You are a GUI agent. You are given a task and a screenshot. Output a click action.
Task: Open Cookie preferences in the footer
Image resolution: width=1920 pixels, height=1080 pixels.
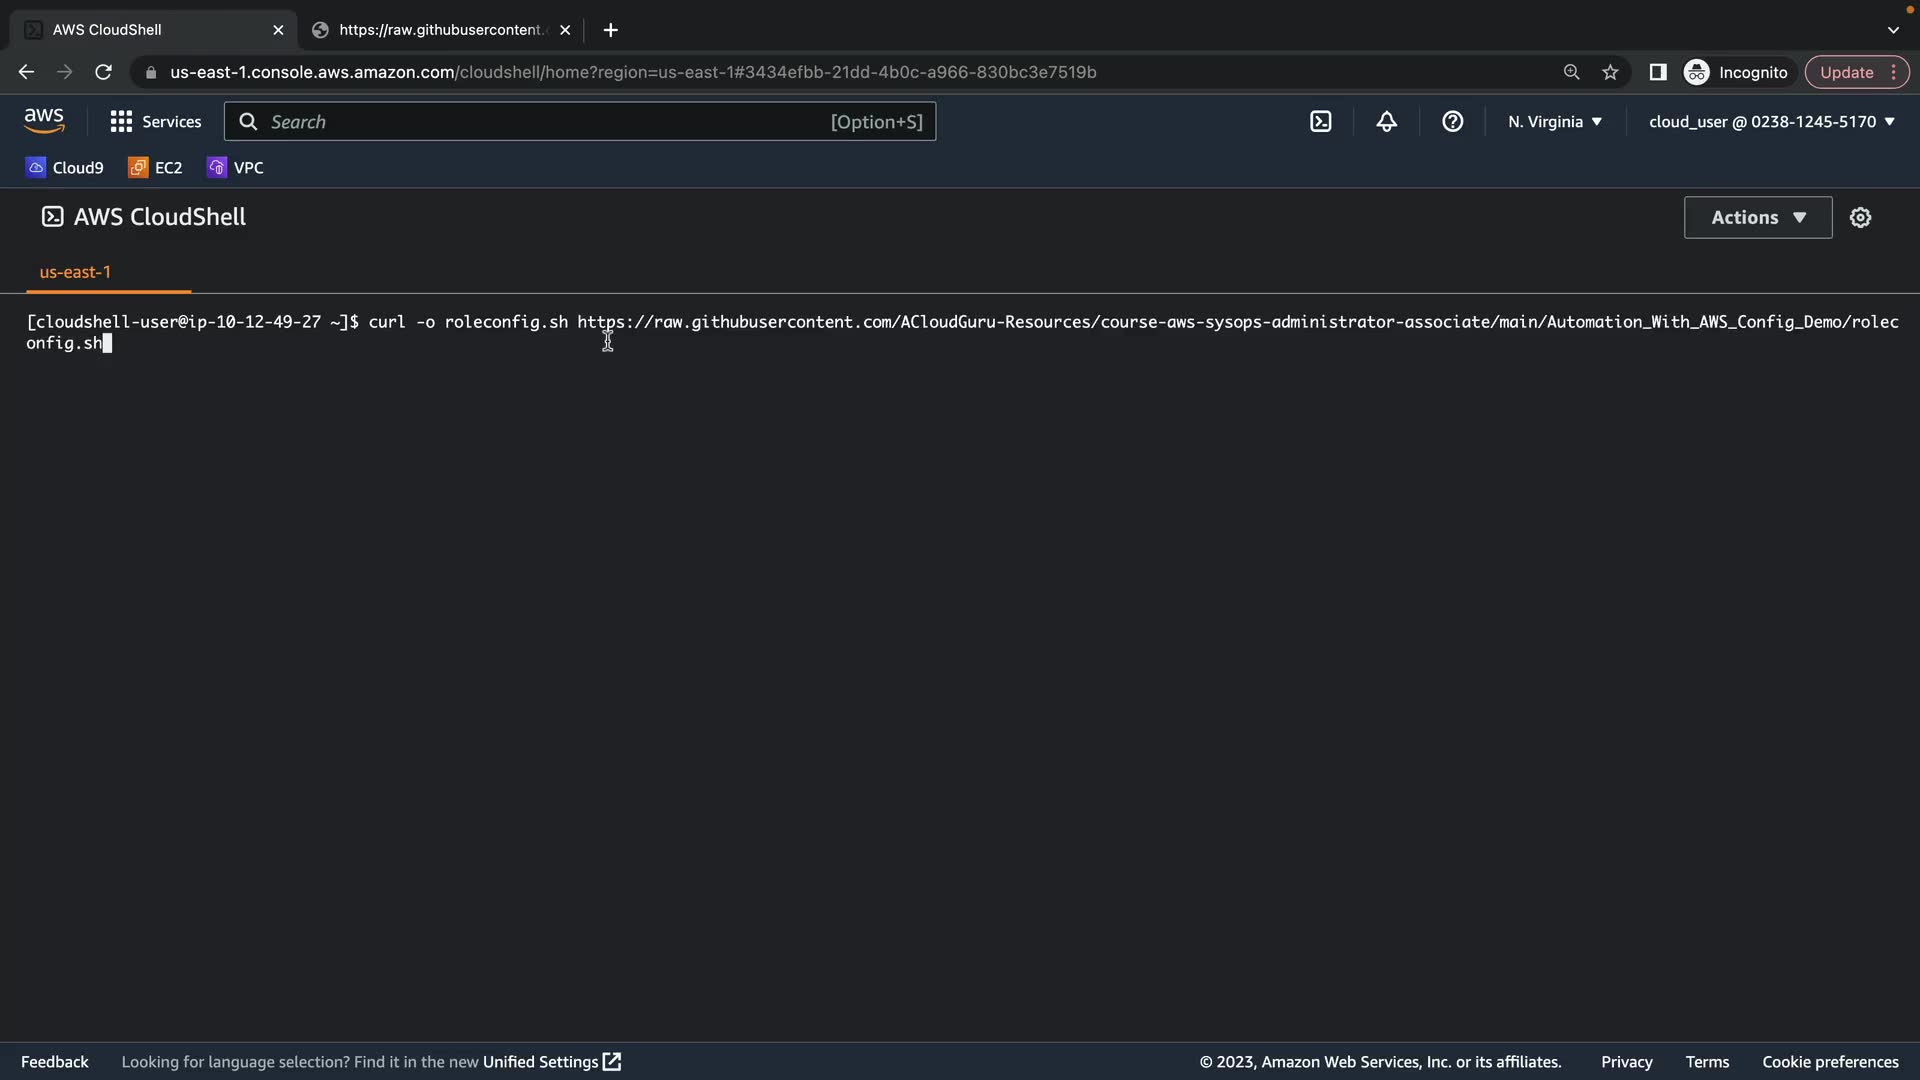coord(1829,1062)
